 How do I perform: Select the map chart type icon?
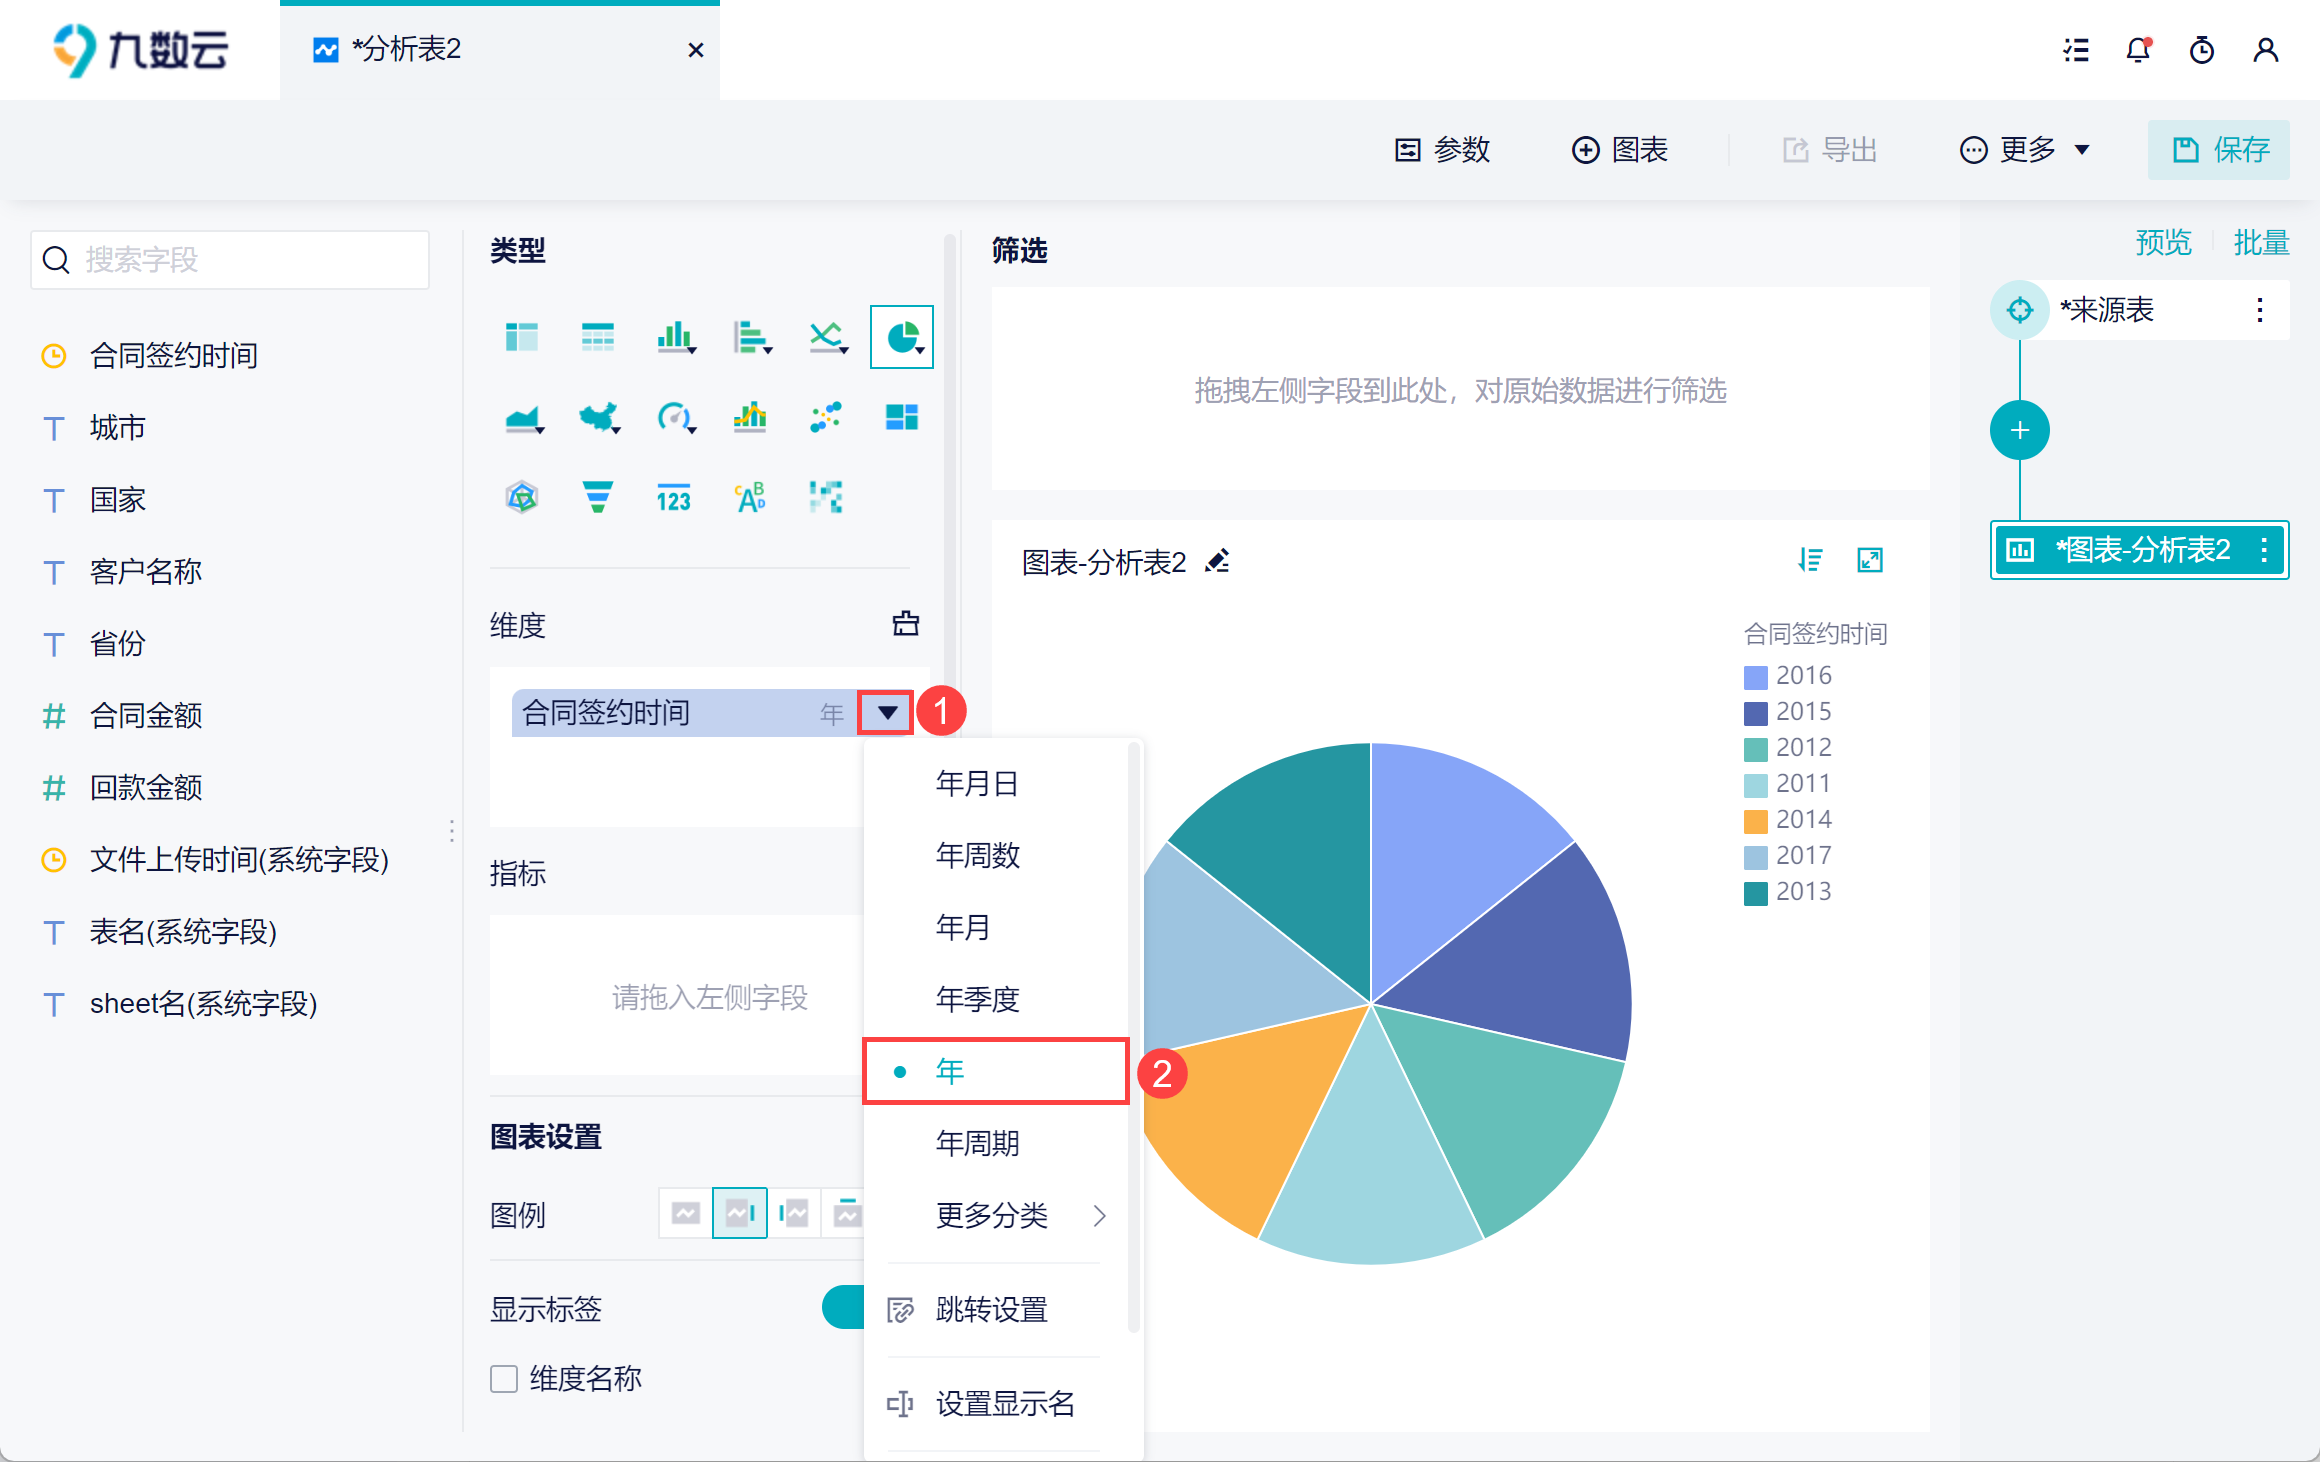(x=598, y=417)
